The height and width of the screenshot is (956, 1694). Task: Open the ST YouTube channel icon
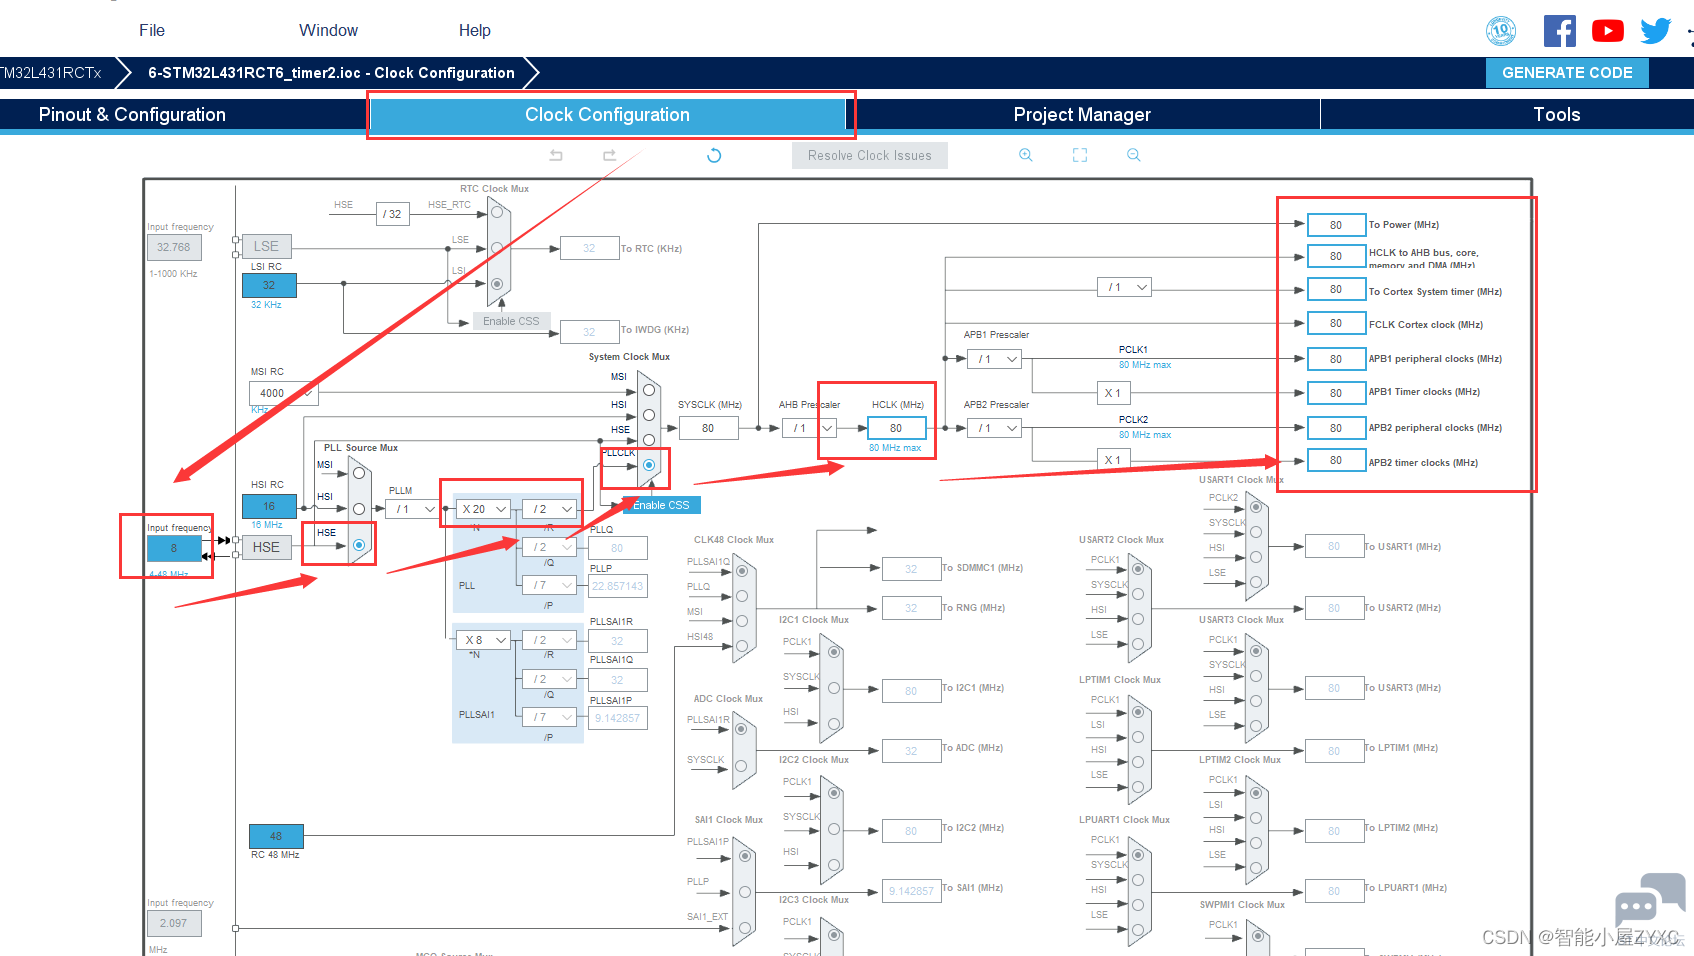pos(1608,31)
